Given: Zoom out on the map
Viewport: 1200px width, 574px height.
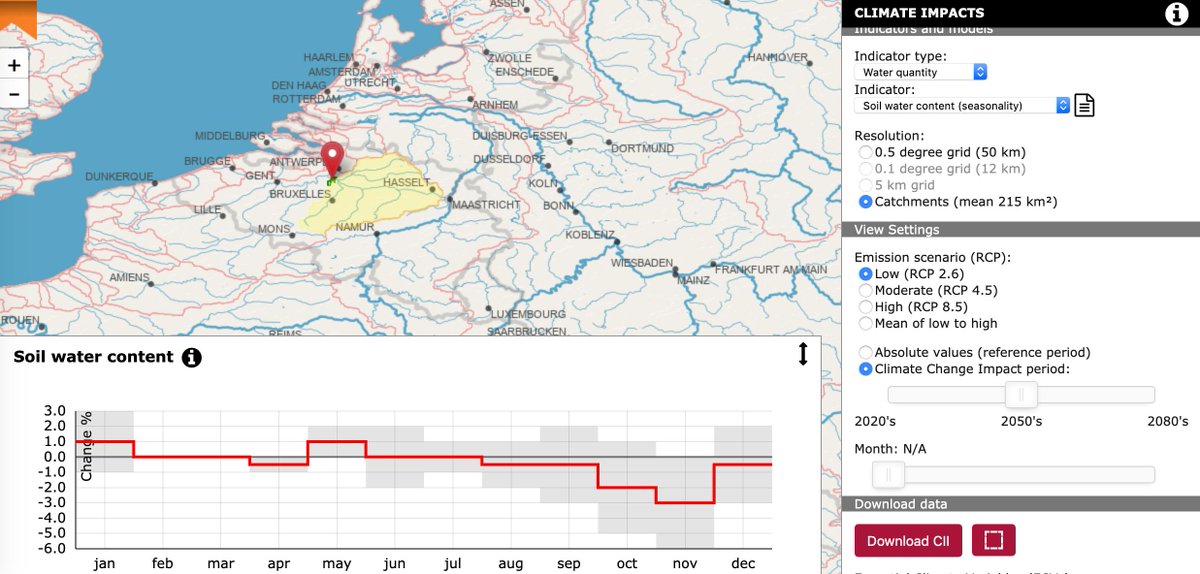Looking at the screenshot, I should tap(14, 95).
